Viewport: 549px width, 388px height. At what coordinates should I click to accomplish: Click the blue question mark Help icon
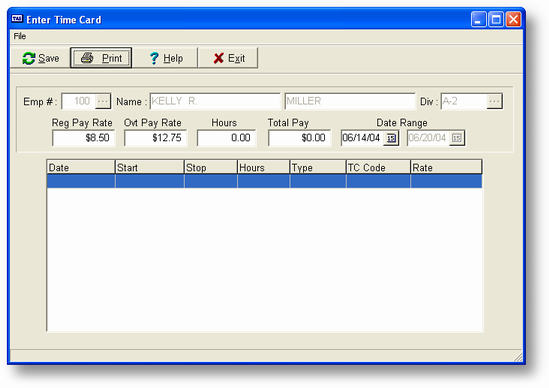pyautogui.click(x=154, y=58)
